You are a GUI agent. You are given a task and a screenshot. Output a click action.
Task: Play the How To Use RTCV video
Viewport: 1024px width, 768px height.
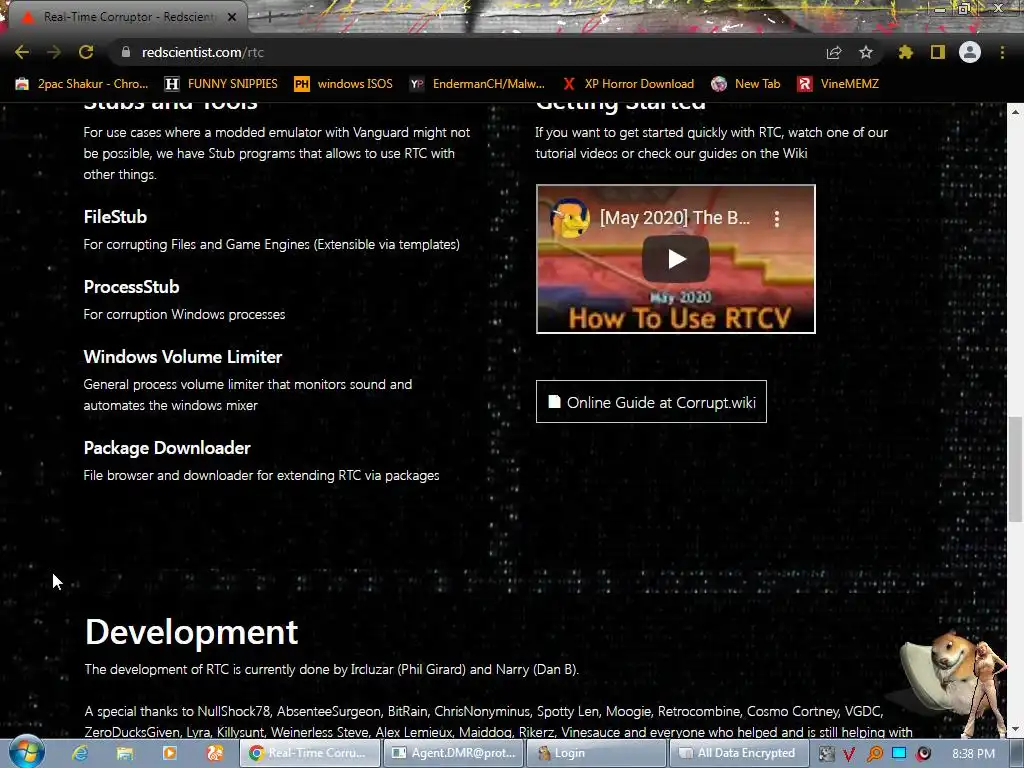click(x=676, y=259)
